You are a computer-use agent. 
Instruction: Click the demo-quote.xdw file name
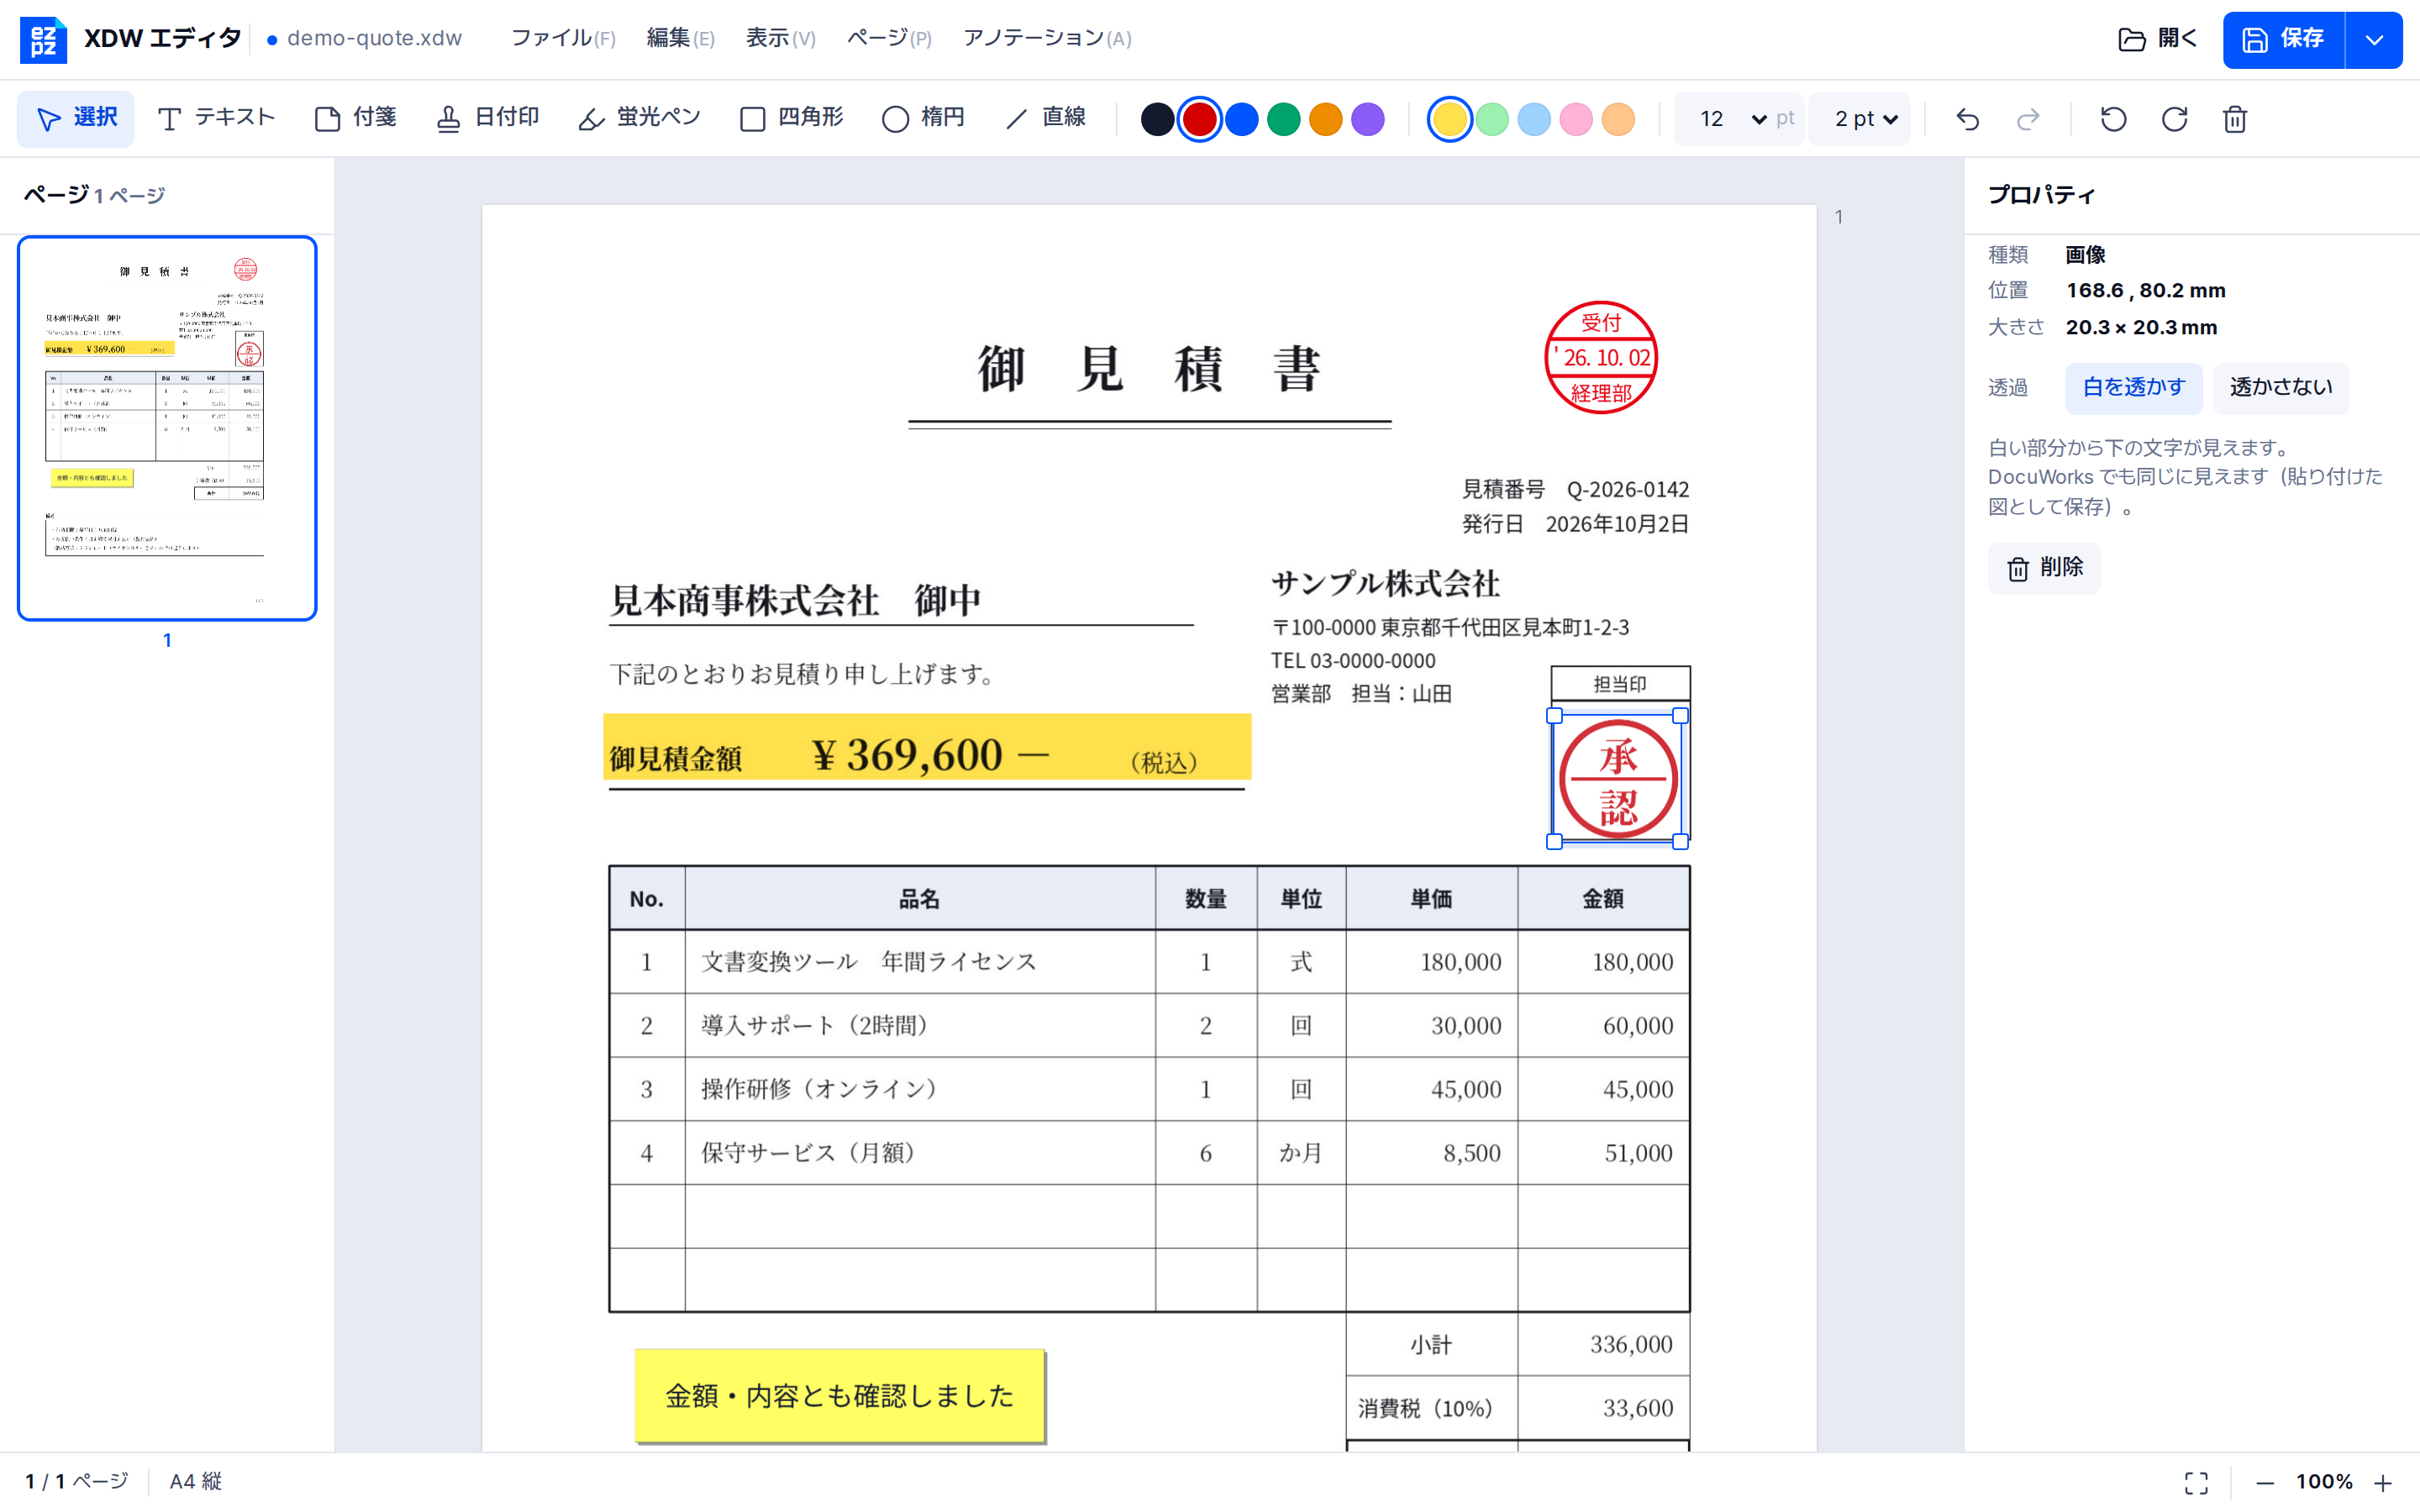374,39
